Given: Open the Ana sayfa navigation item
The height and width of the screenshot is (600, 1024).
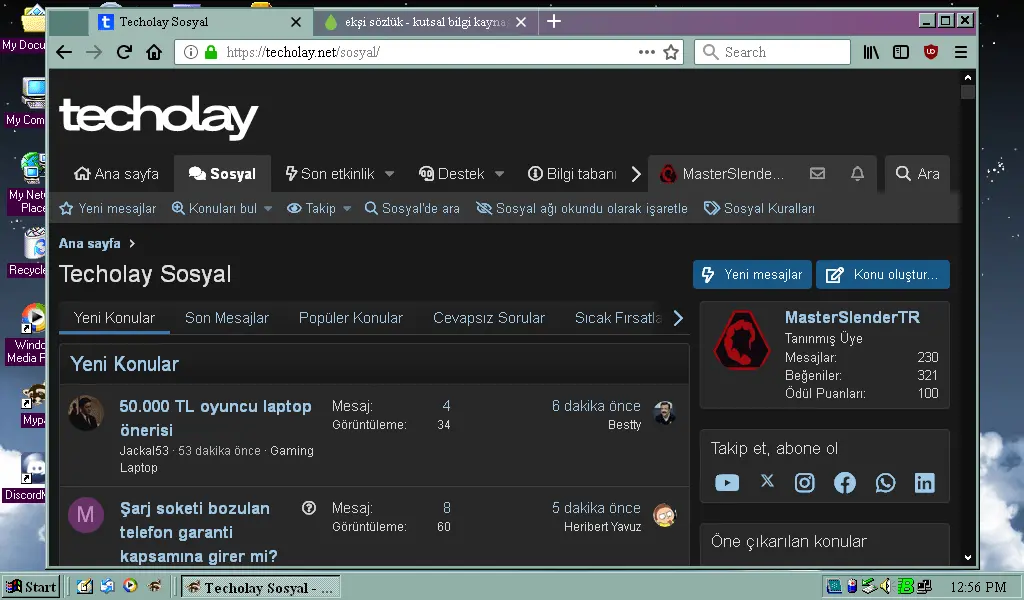Looking at the screenshot, I should click(x=116, y=174).
